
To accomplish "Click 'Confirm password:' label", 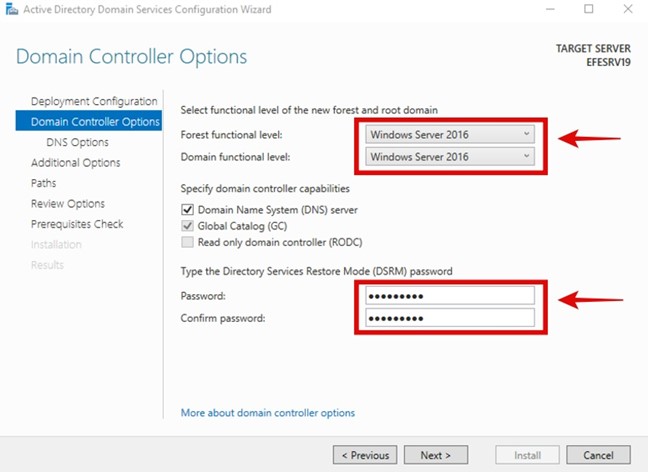I will pos(223,318).
